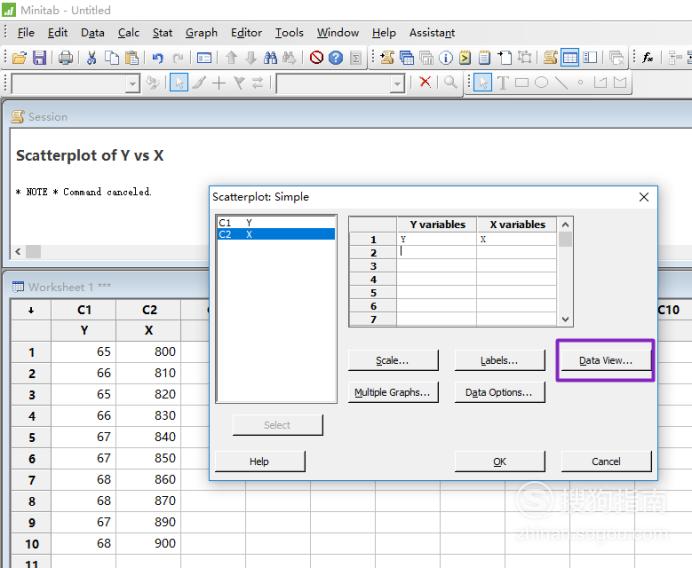The image size is (692, 568).
Task: Click the red X delete icon
Action: coord(425,82)
